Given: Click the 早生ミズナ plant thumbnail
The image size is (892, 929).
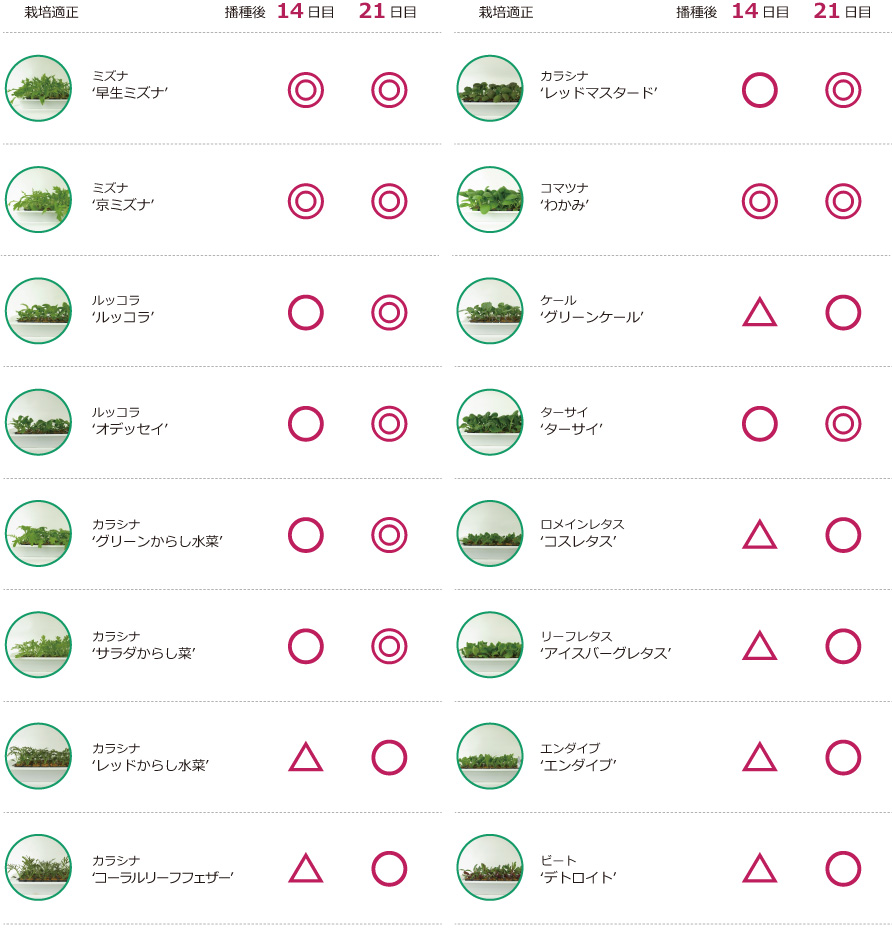Looking at the screenshot, I should [38, 88].
